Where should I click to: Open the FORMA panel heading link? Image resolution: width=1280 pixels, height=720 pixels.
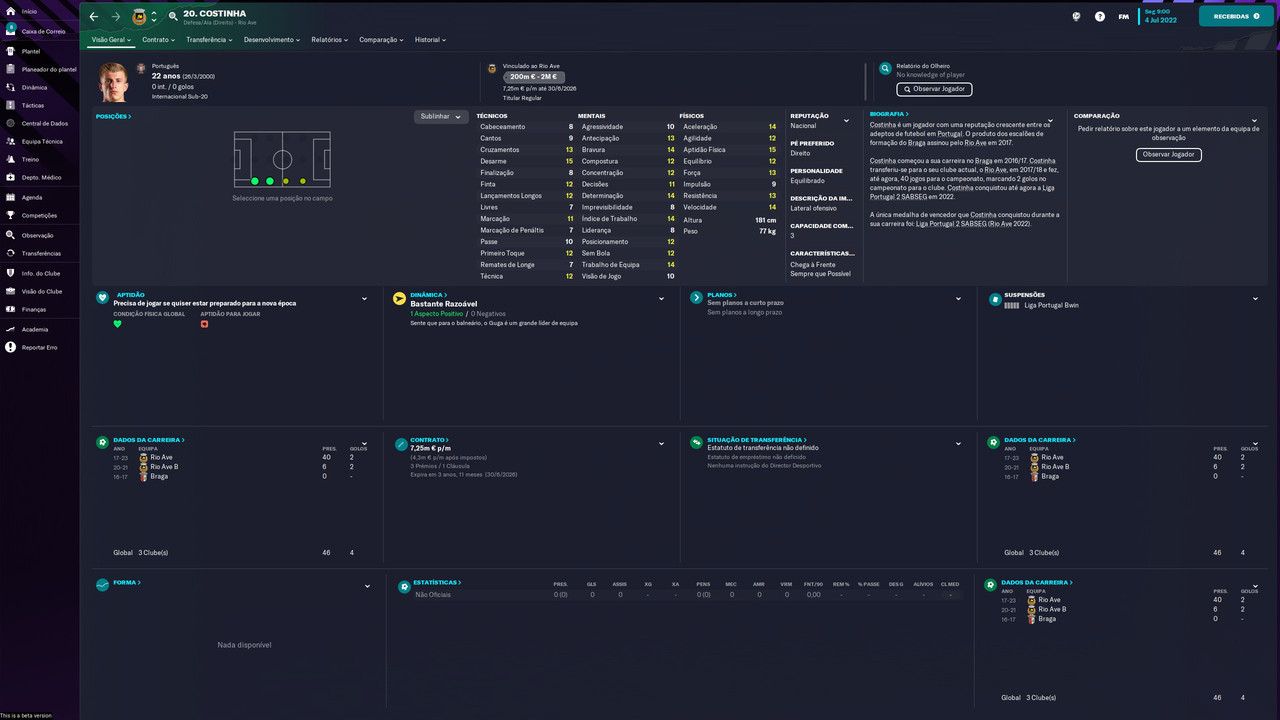(x=126, y=582)
